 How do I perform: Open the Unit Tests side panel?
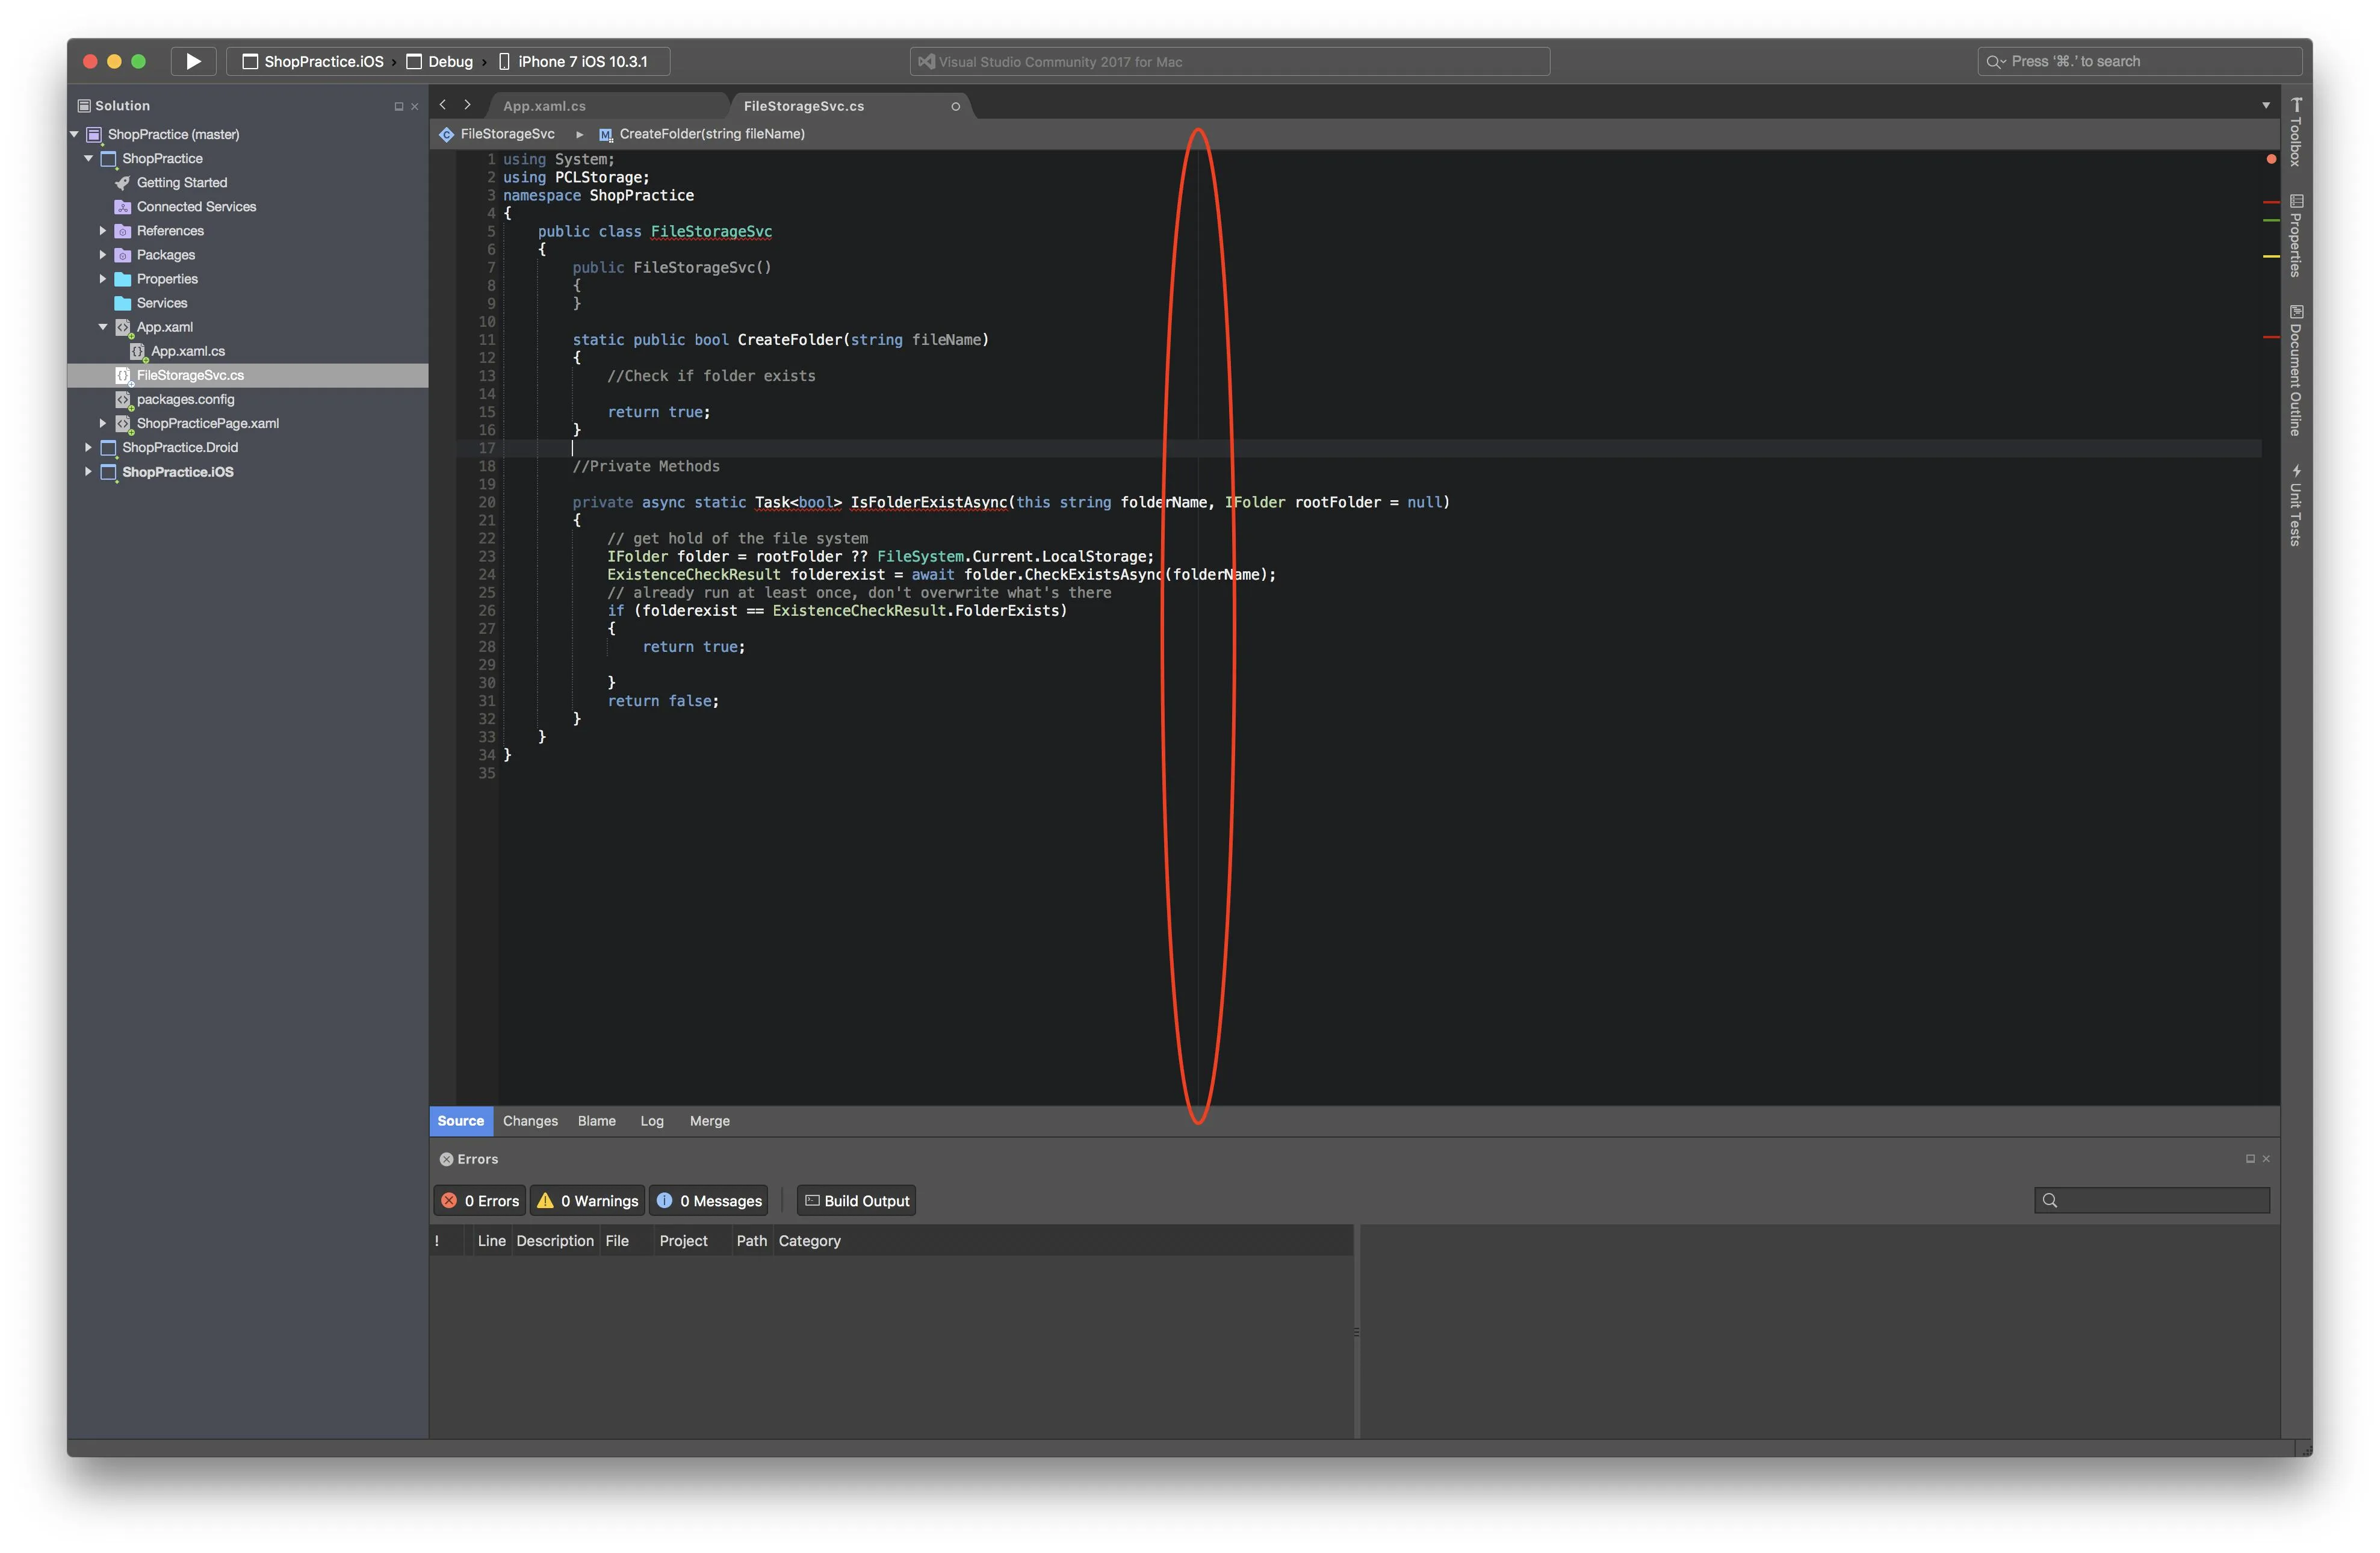(x=2296, y=506)
